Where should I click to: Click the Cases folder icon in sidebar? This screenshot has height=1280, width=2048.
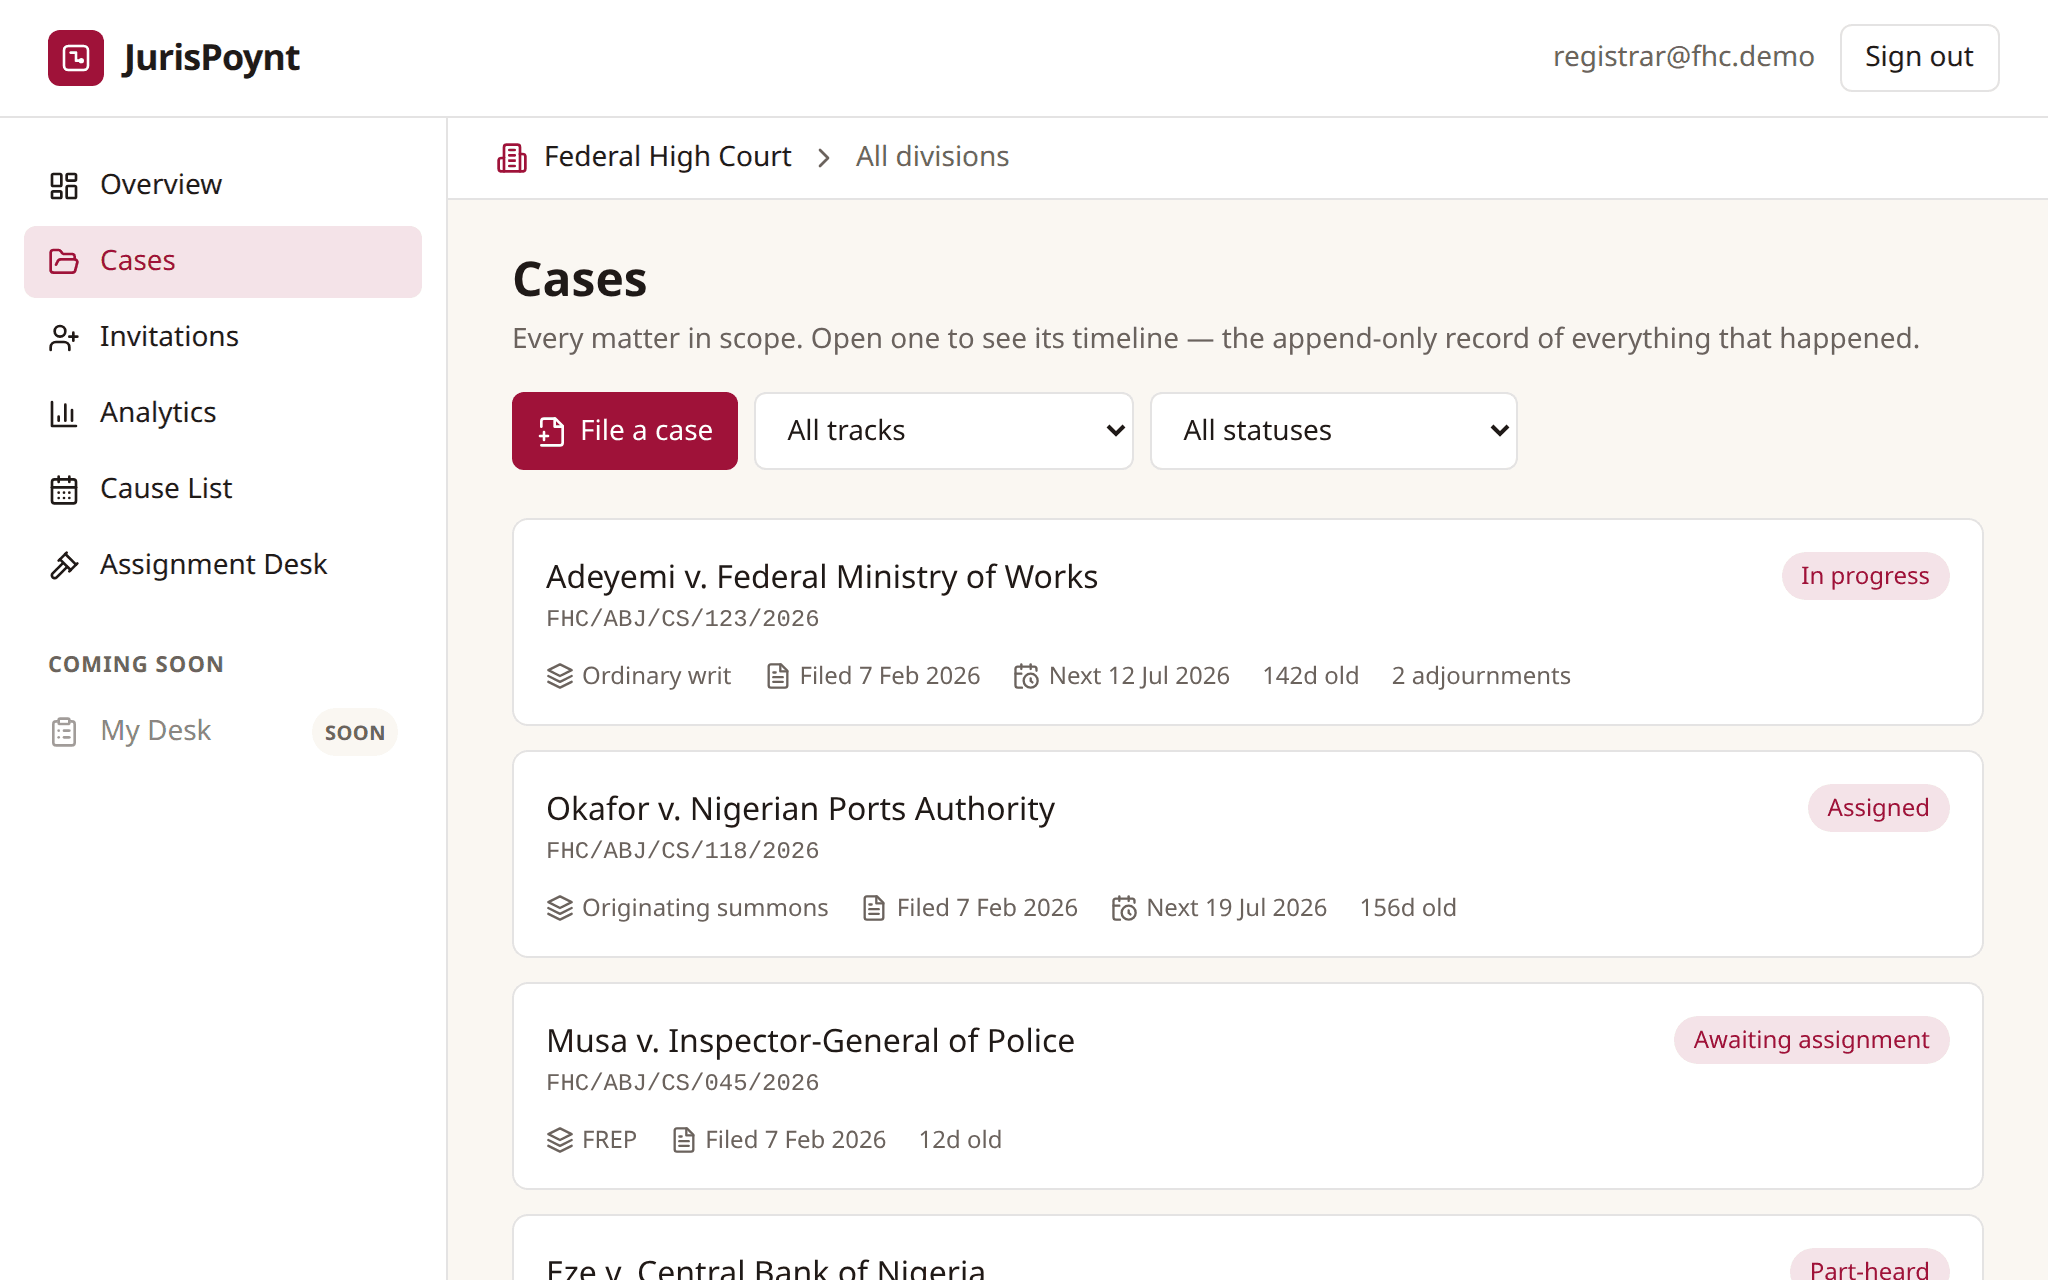point(64,261)
